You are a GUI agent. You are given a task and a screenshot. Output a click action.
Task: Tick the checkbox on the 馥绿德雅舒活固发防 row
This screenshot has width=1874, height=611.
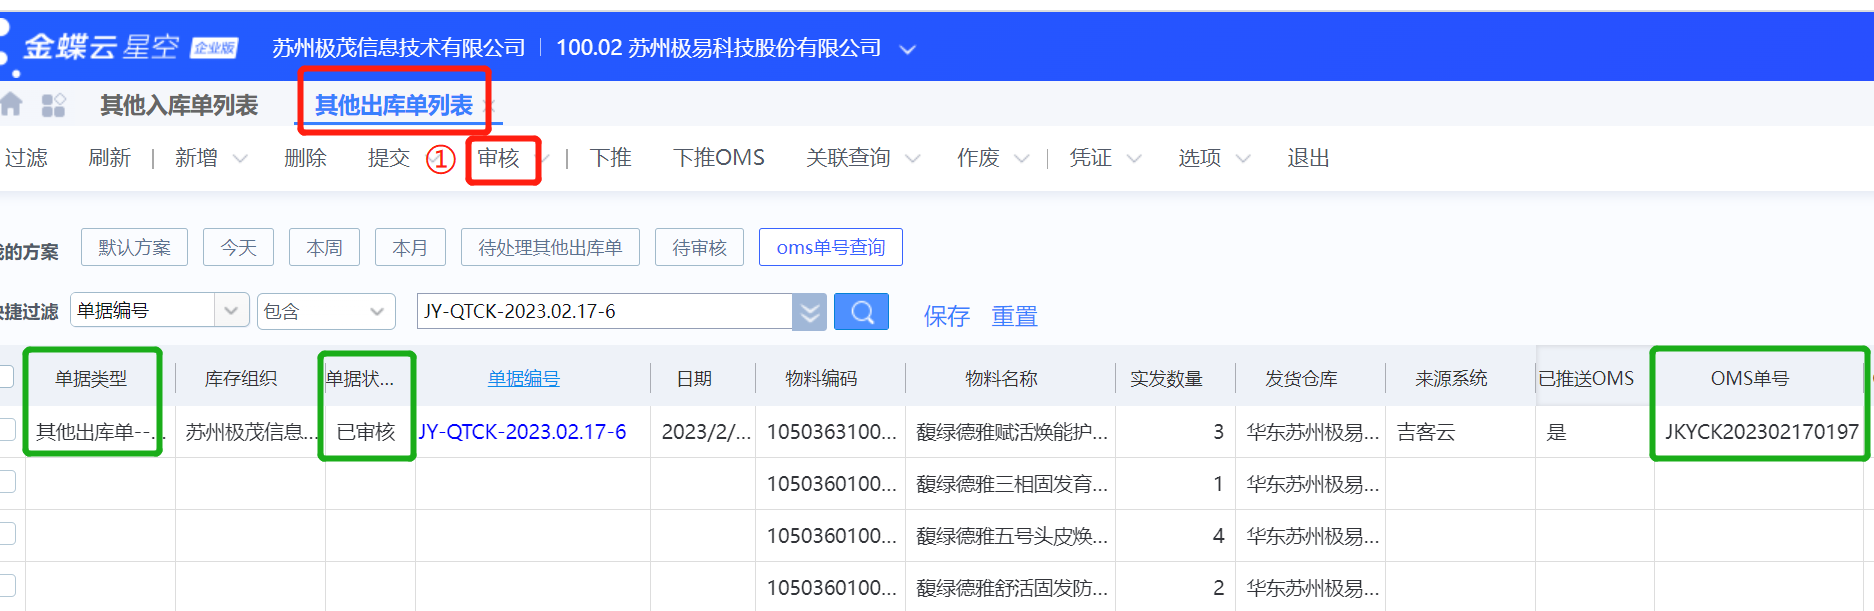[x=6, y=586]
